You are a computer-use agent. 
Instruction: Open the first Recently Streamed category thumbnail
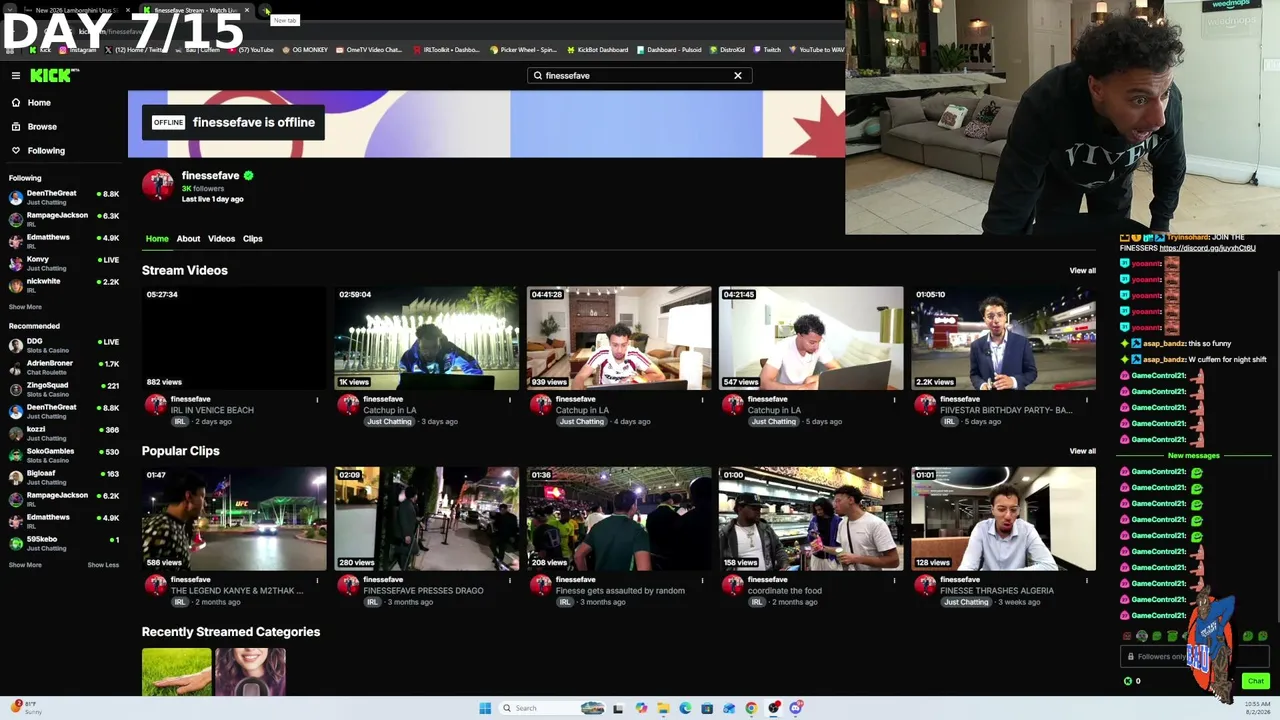point(176,672)
